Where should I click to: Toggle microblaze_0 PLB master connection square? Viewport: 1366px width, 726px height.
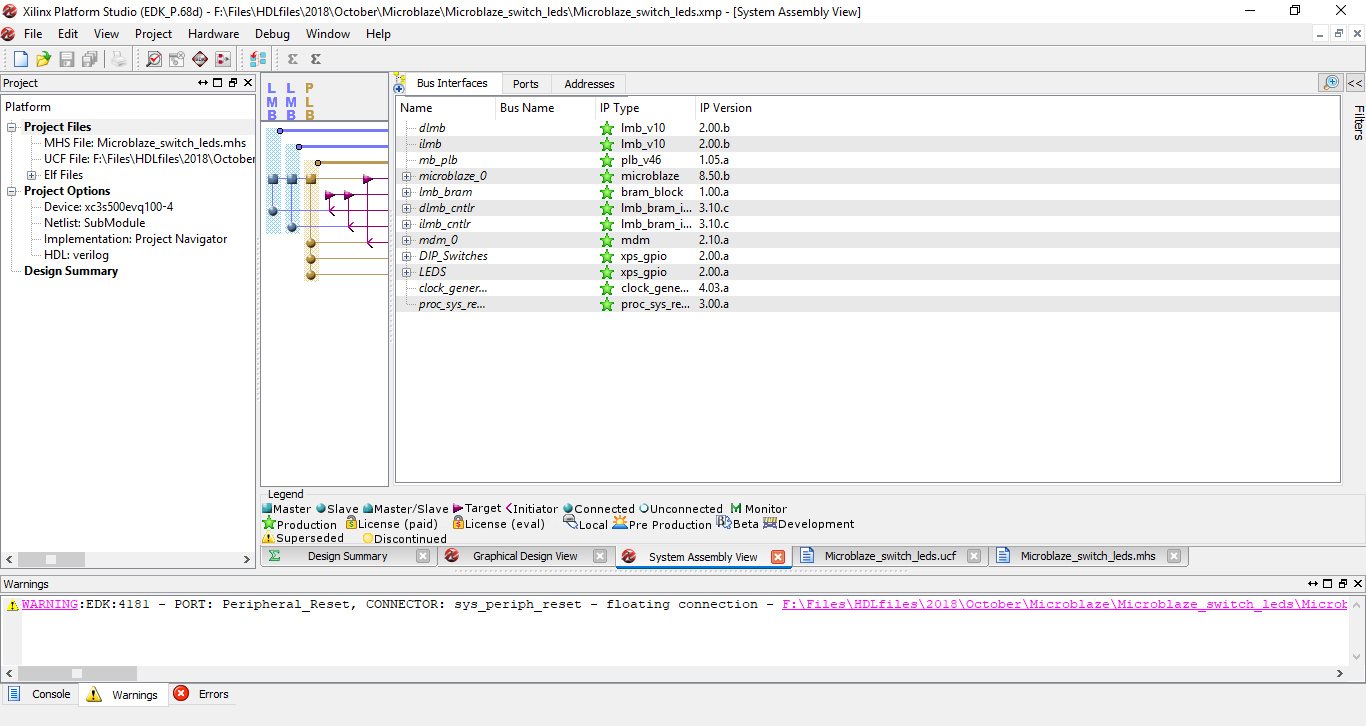pos(311,179)
